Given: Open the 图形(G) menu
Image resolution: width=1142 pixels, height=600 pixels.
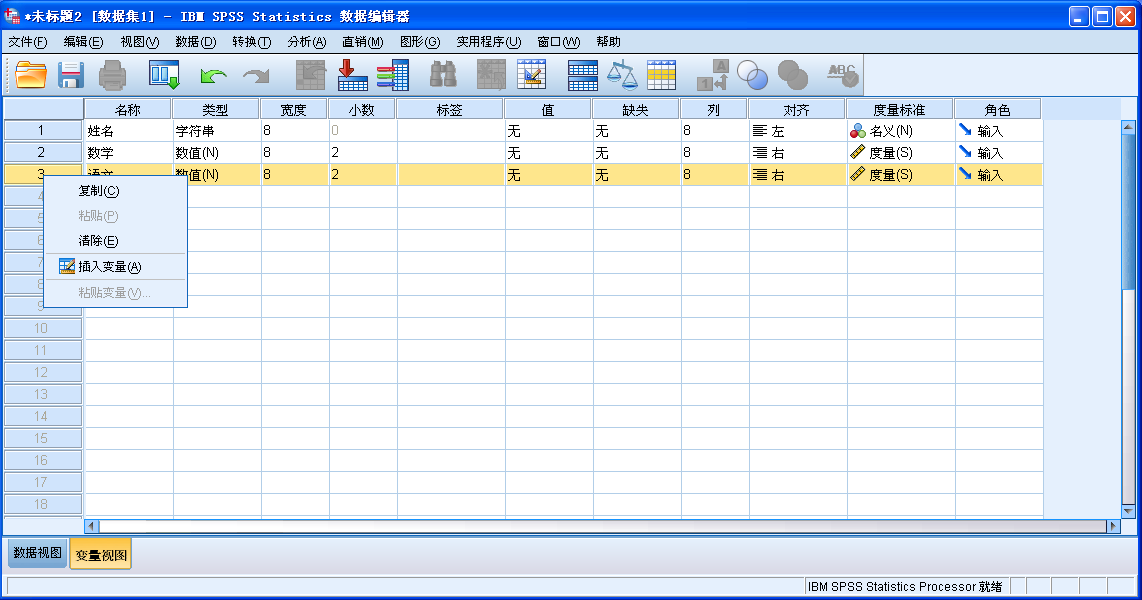Looking at the screenshot, I should pyautogui.click(x=420, y=42).
